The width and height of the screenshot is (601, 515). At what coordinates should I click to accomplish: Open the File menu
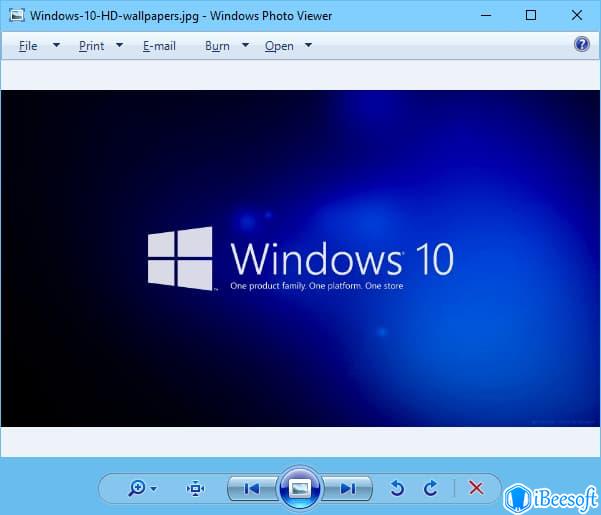[28, 46]
